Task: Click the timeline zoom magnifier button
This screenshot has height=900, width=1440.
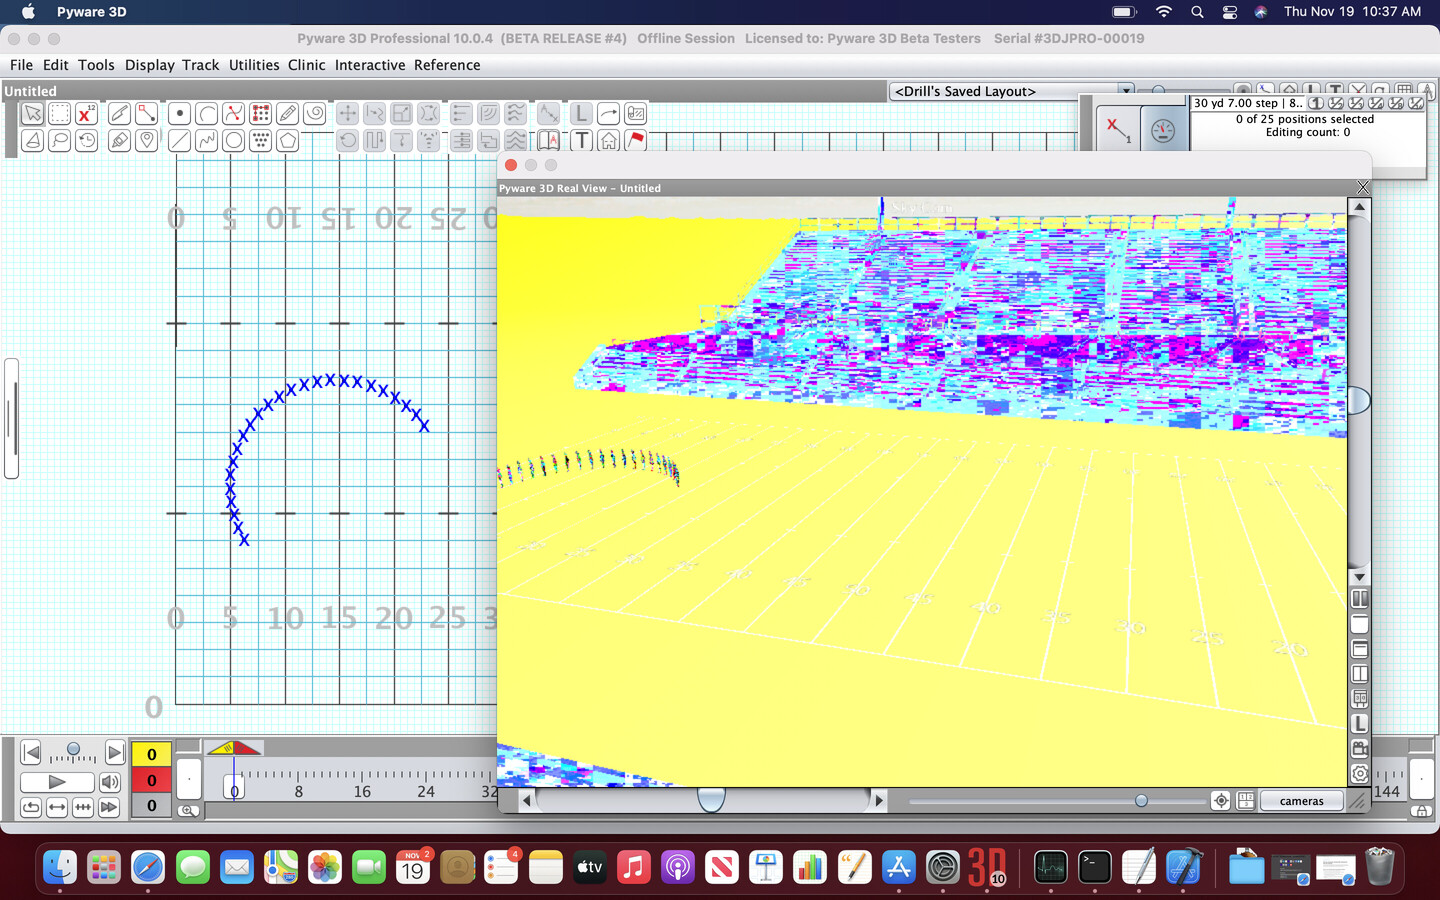Action: tap(188, 810)
